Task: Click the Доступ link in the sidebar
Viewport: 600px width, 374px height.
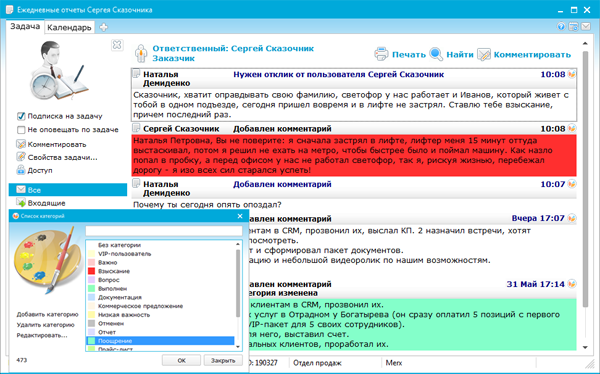Action: pos(40,170)
